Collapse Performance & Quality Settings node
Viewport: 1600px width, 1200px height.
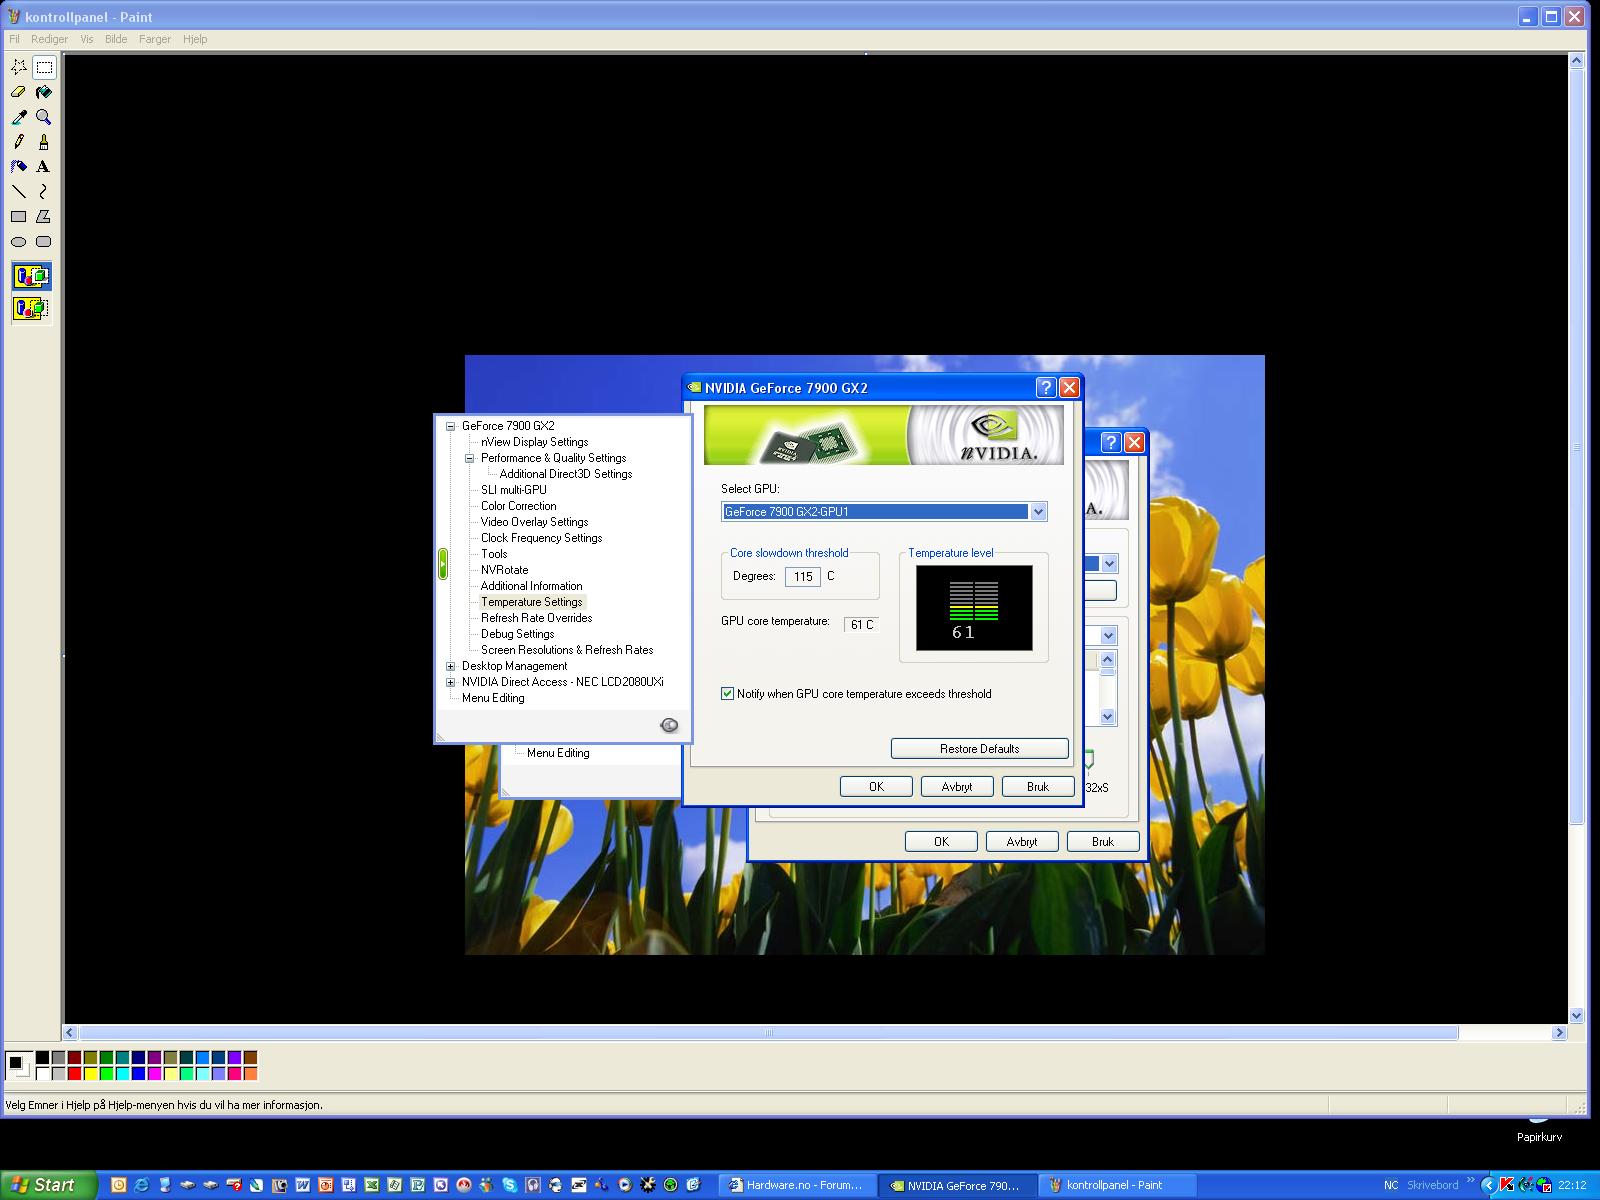click(469, 458)
